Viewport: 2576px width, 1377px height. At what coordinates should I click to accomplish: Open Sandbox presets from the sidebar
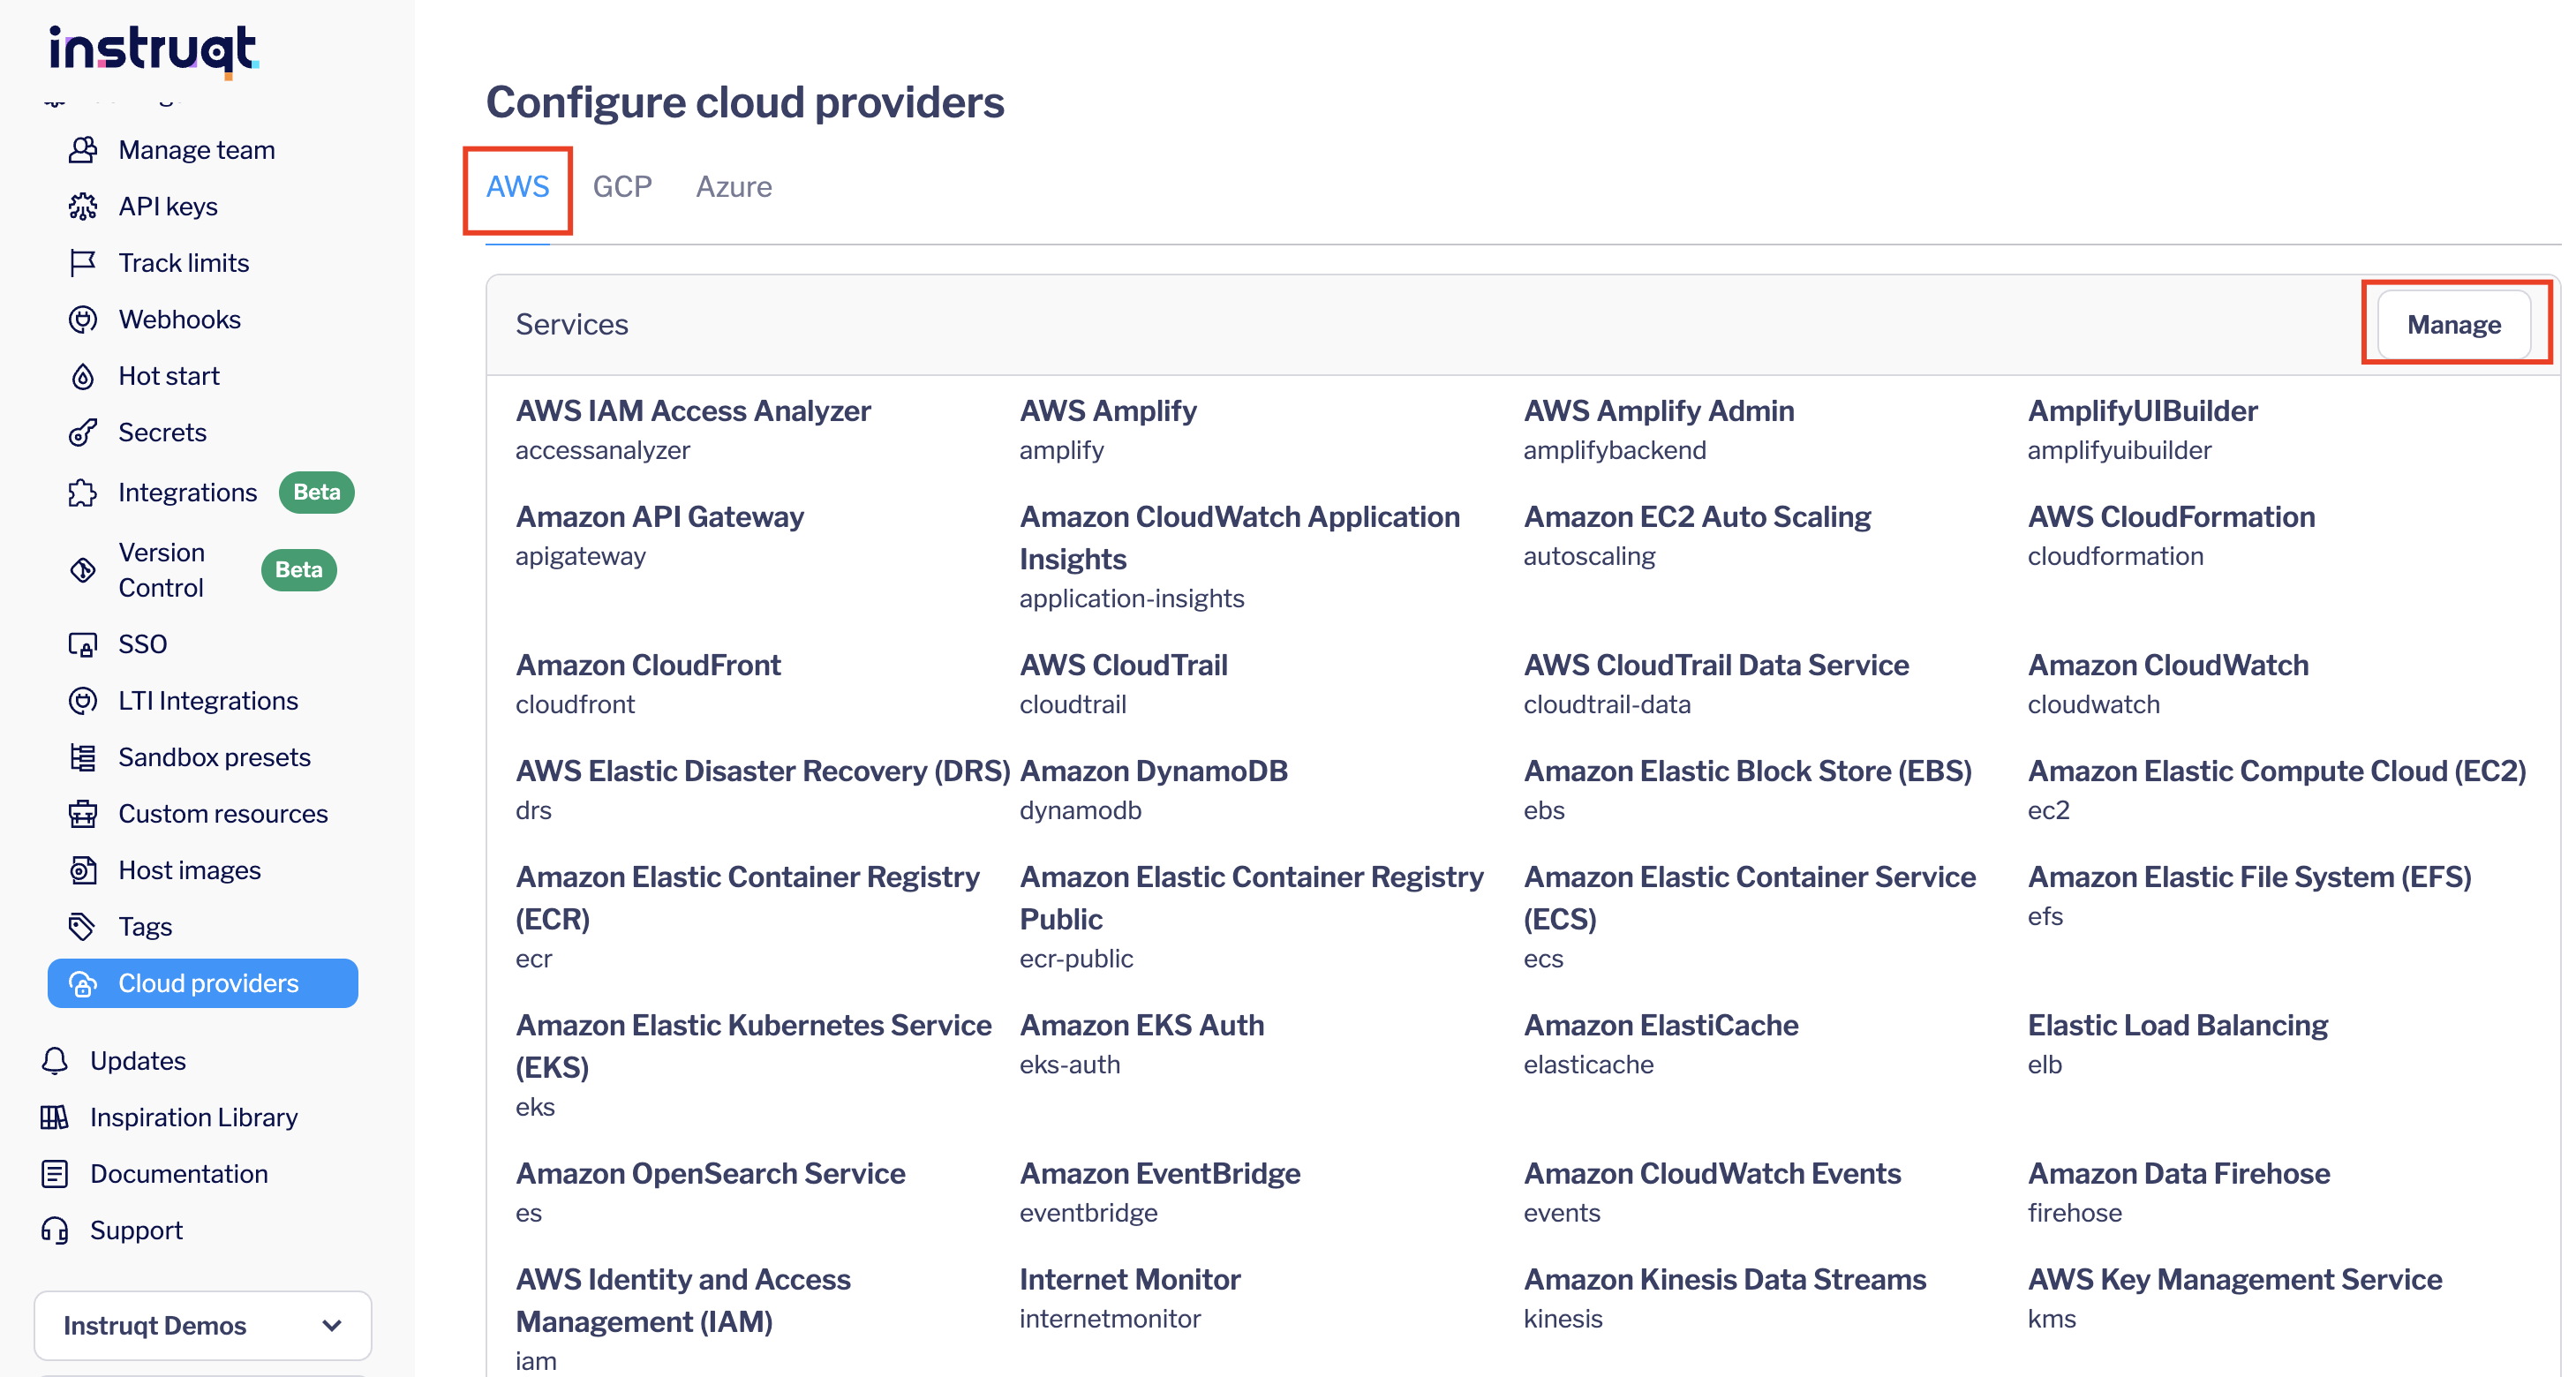coord(214,757)
